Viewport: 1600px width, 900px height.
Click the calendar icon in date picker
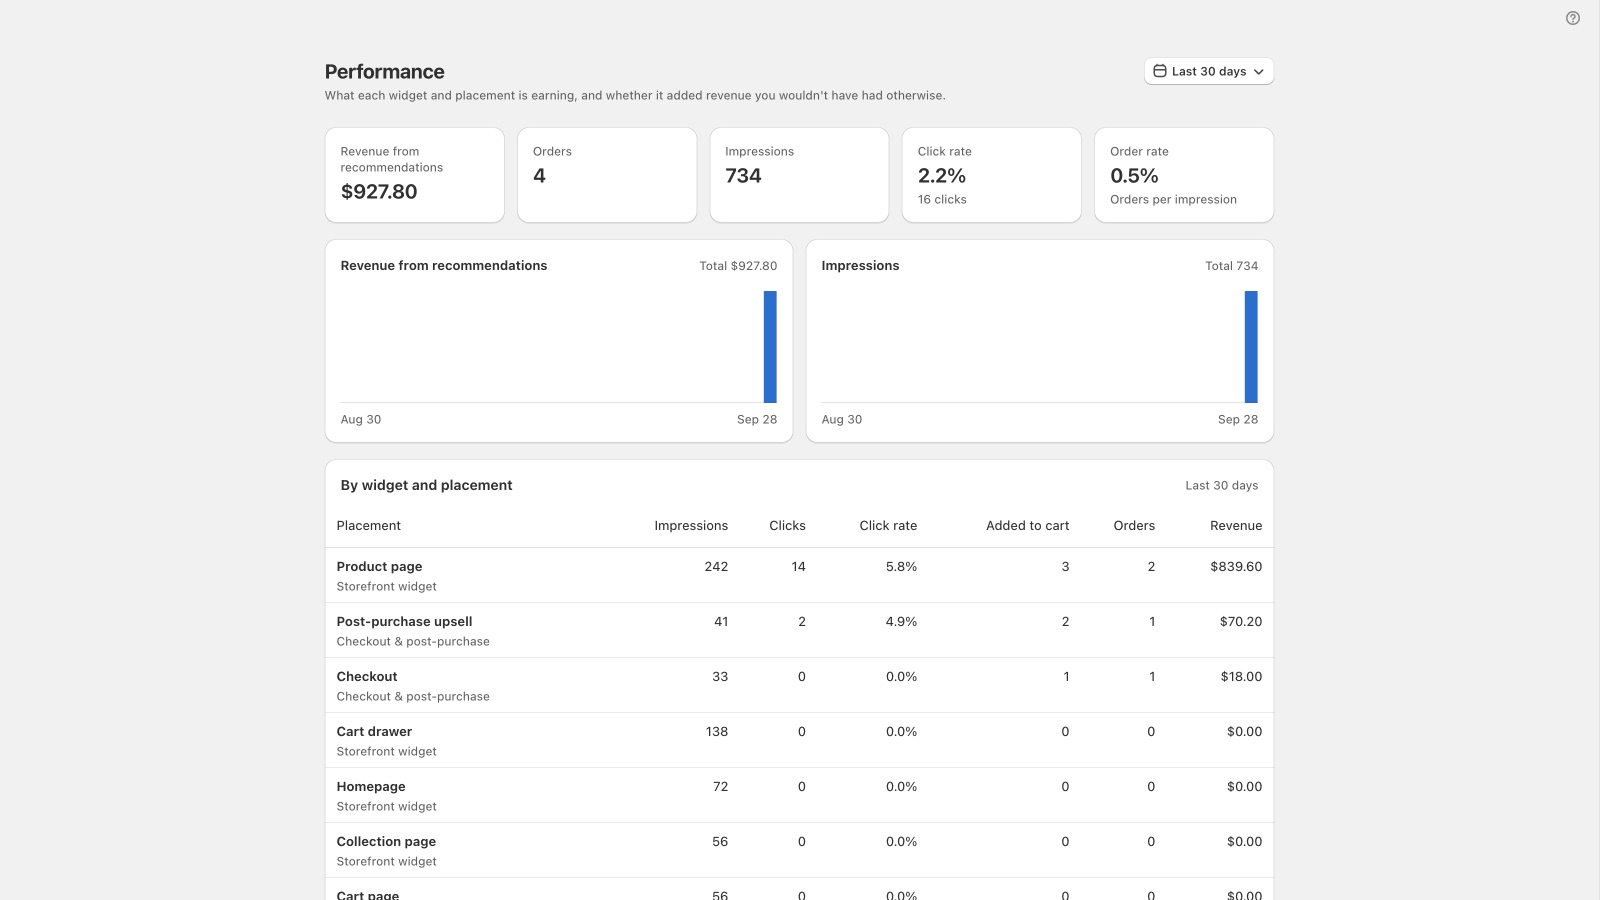point(1160,71)
